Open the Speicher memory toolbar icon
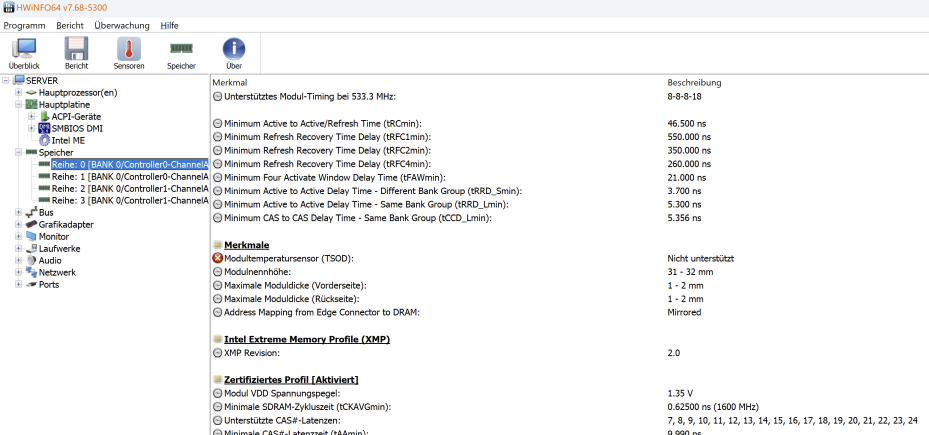 181,48
